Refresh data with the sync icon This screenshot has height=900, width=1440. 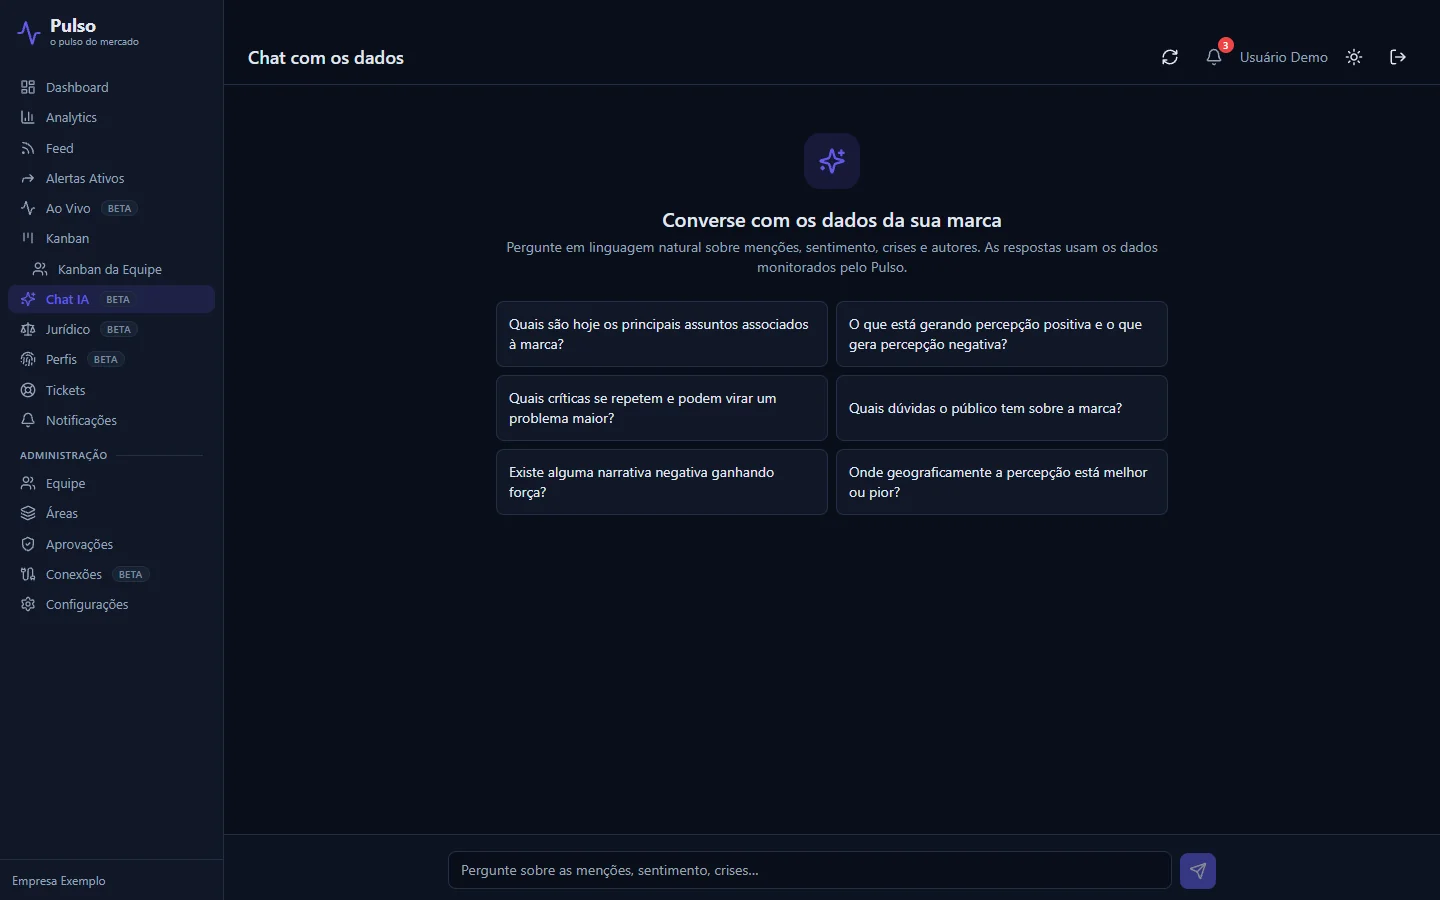tap(1170, 57)
